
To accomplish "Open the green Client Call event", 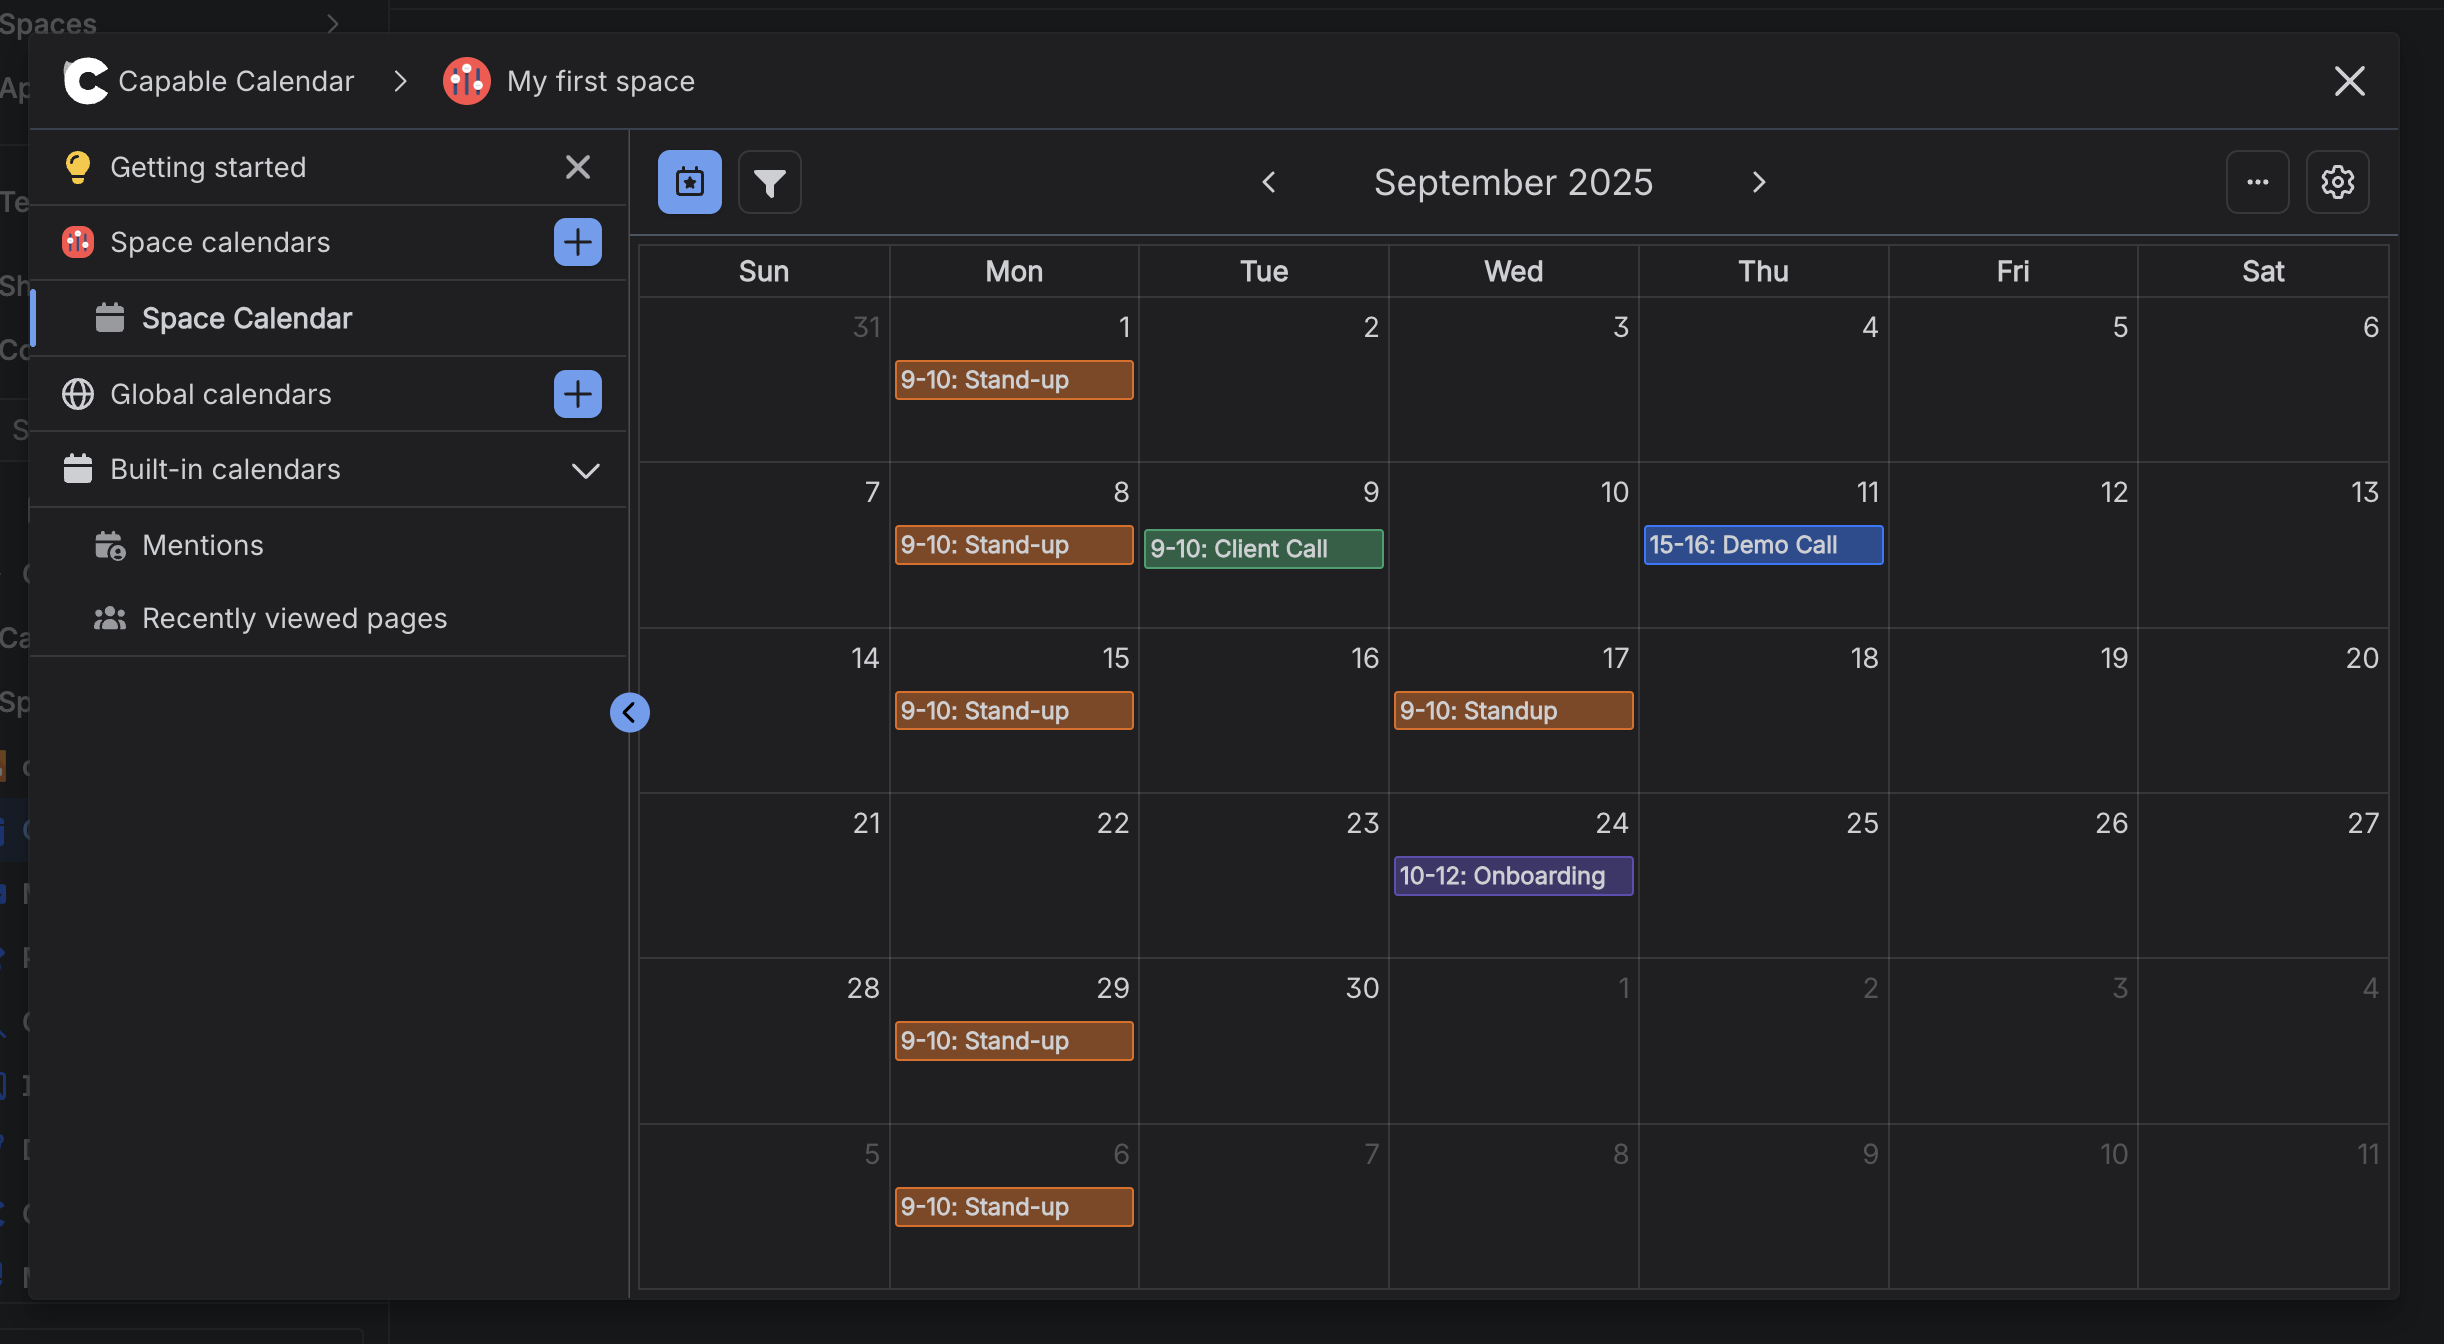I will tap(1262, 548).
